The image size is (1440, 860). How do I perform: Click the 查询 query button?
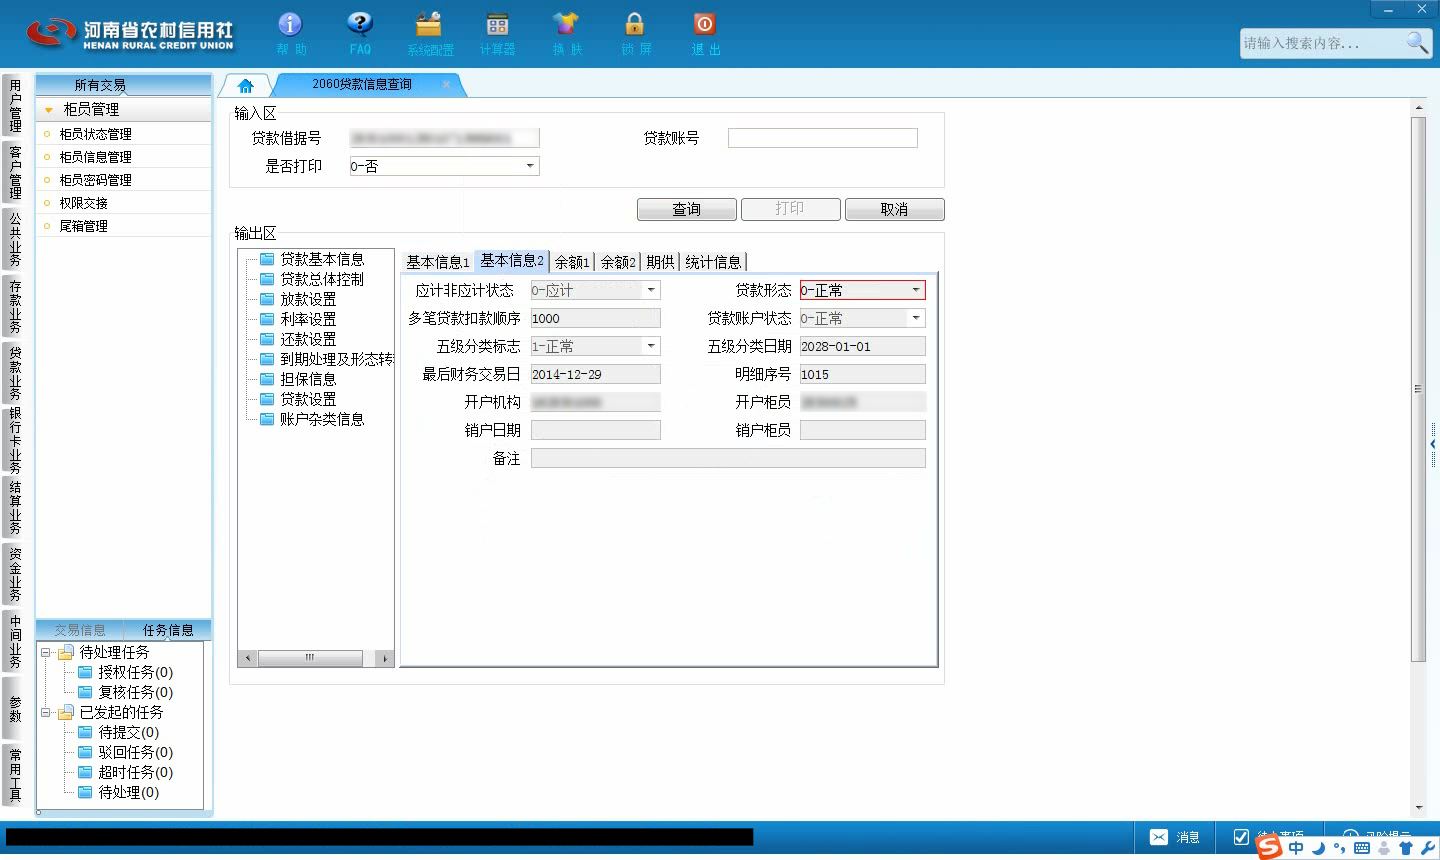[x=686, y=209]
